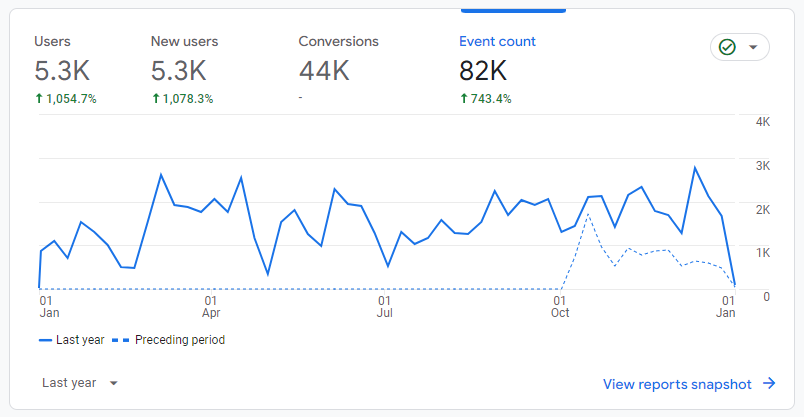Click the 44K Conversions value

[324, 71]
